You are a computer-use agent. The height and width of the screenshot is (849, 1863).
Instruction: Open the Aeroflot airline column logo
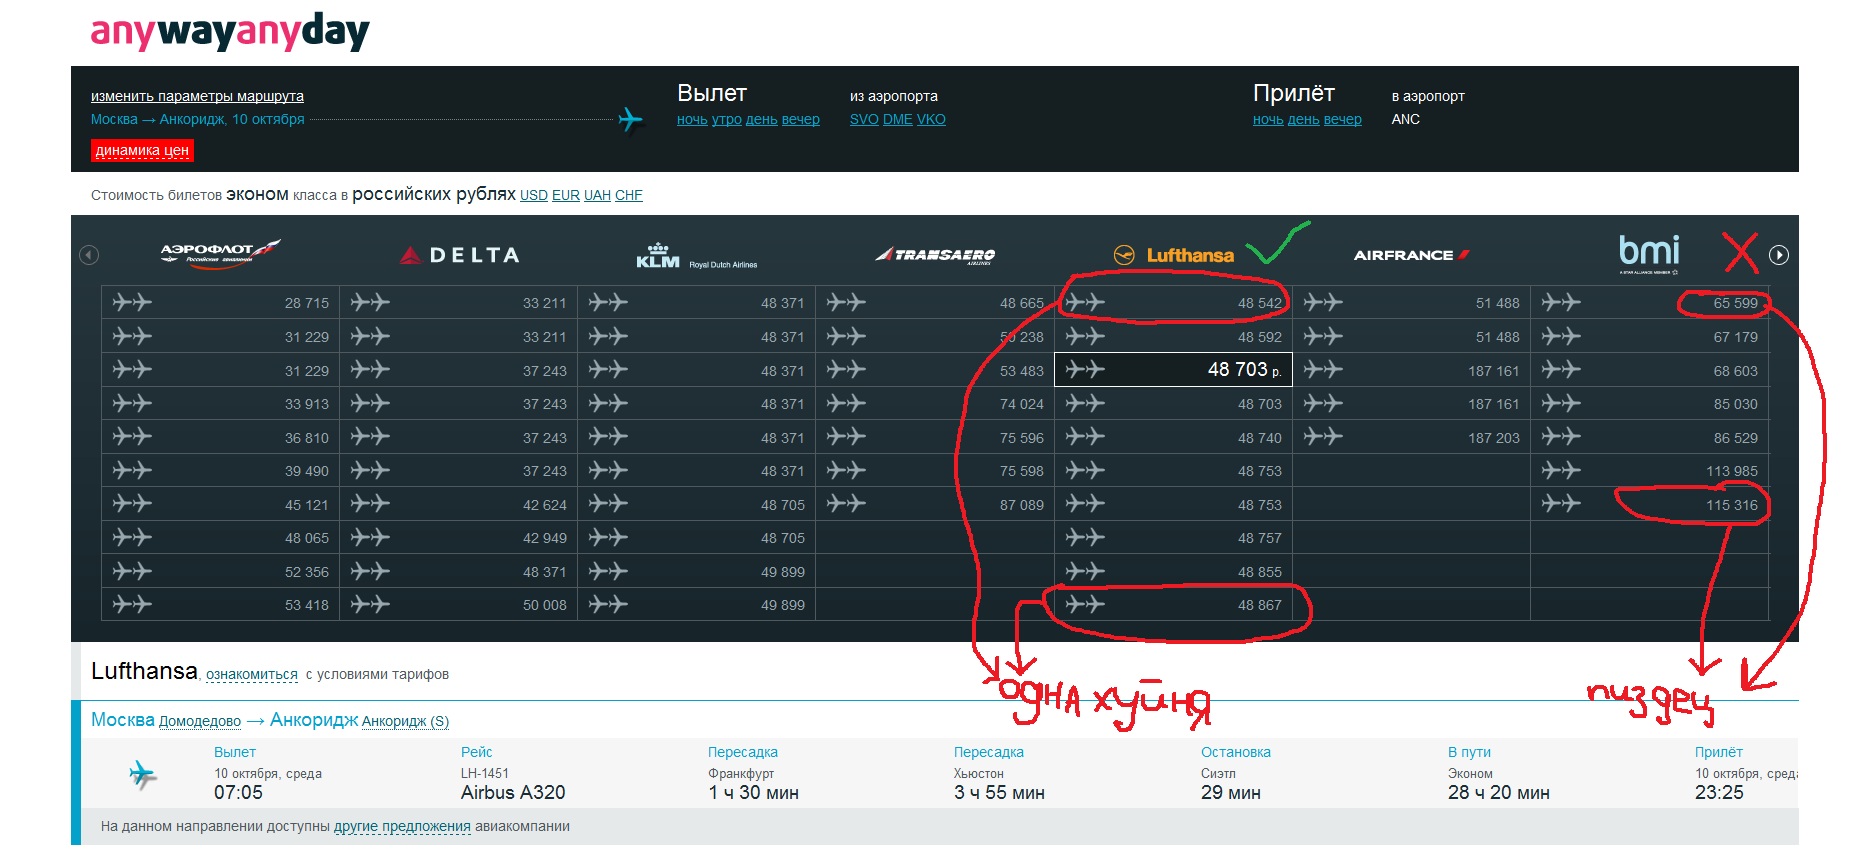[220, 252]
